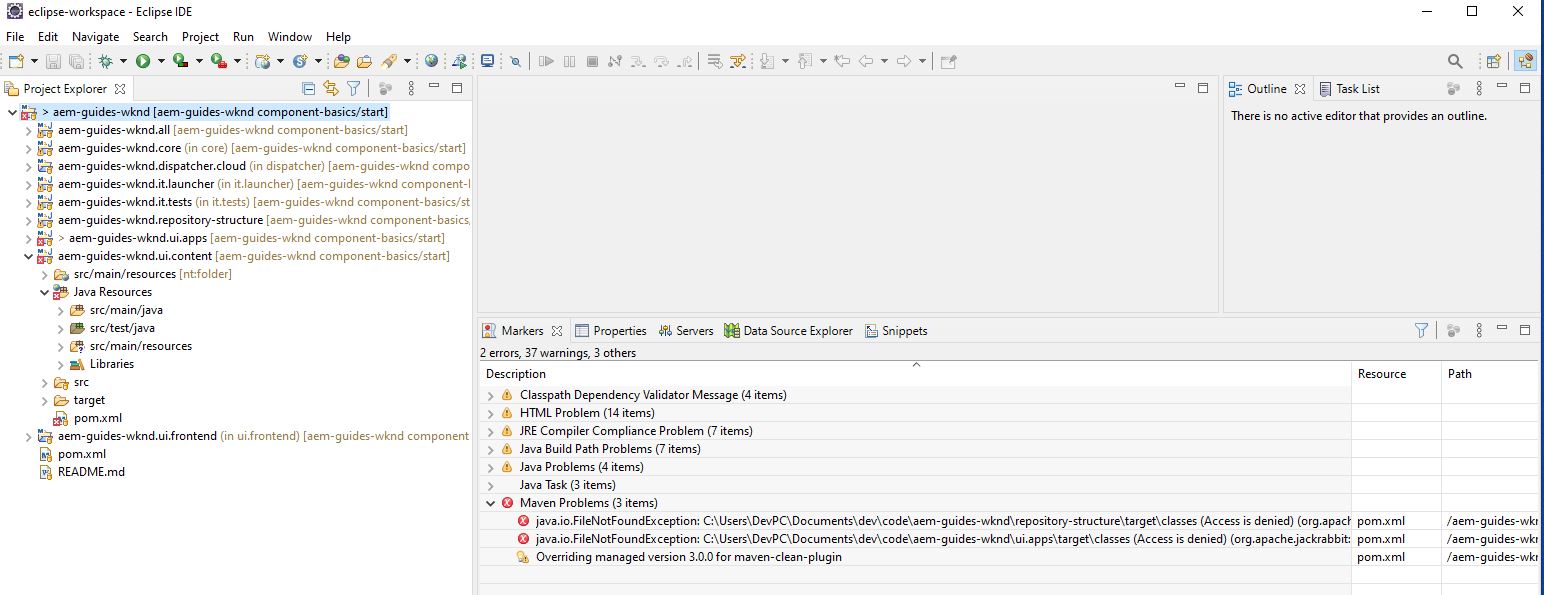Click the Save icon in the toolbar

[53, 61]
